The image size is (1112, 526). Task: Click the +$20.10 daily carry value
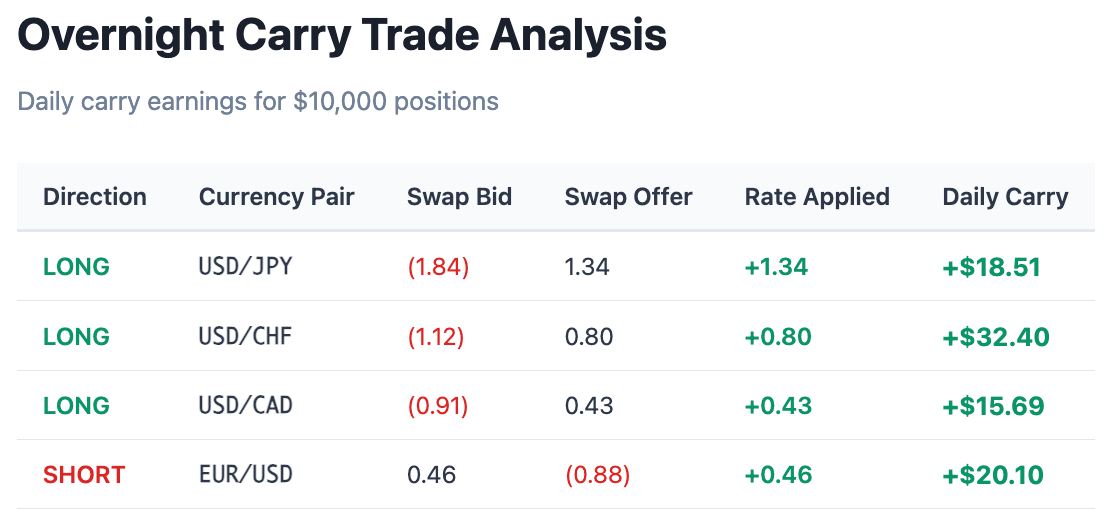point(993,475)
